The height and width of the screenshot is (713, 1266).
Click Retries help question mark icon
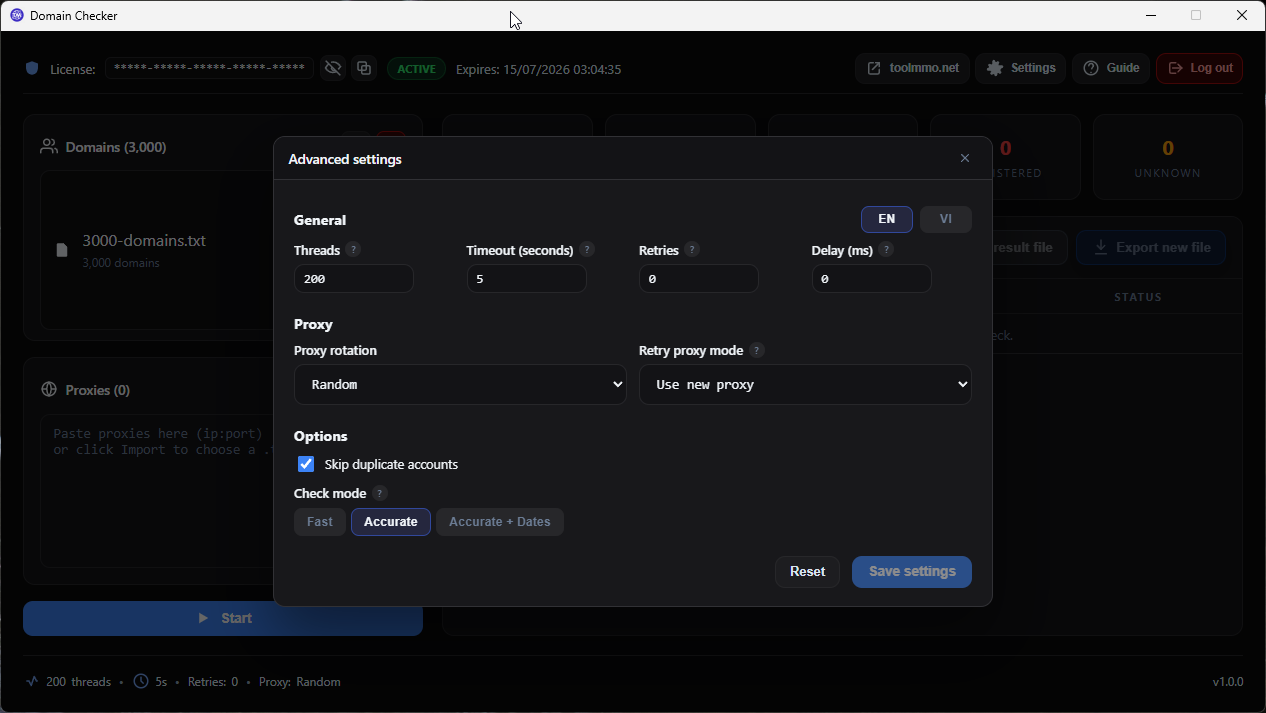pos(693,250)
